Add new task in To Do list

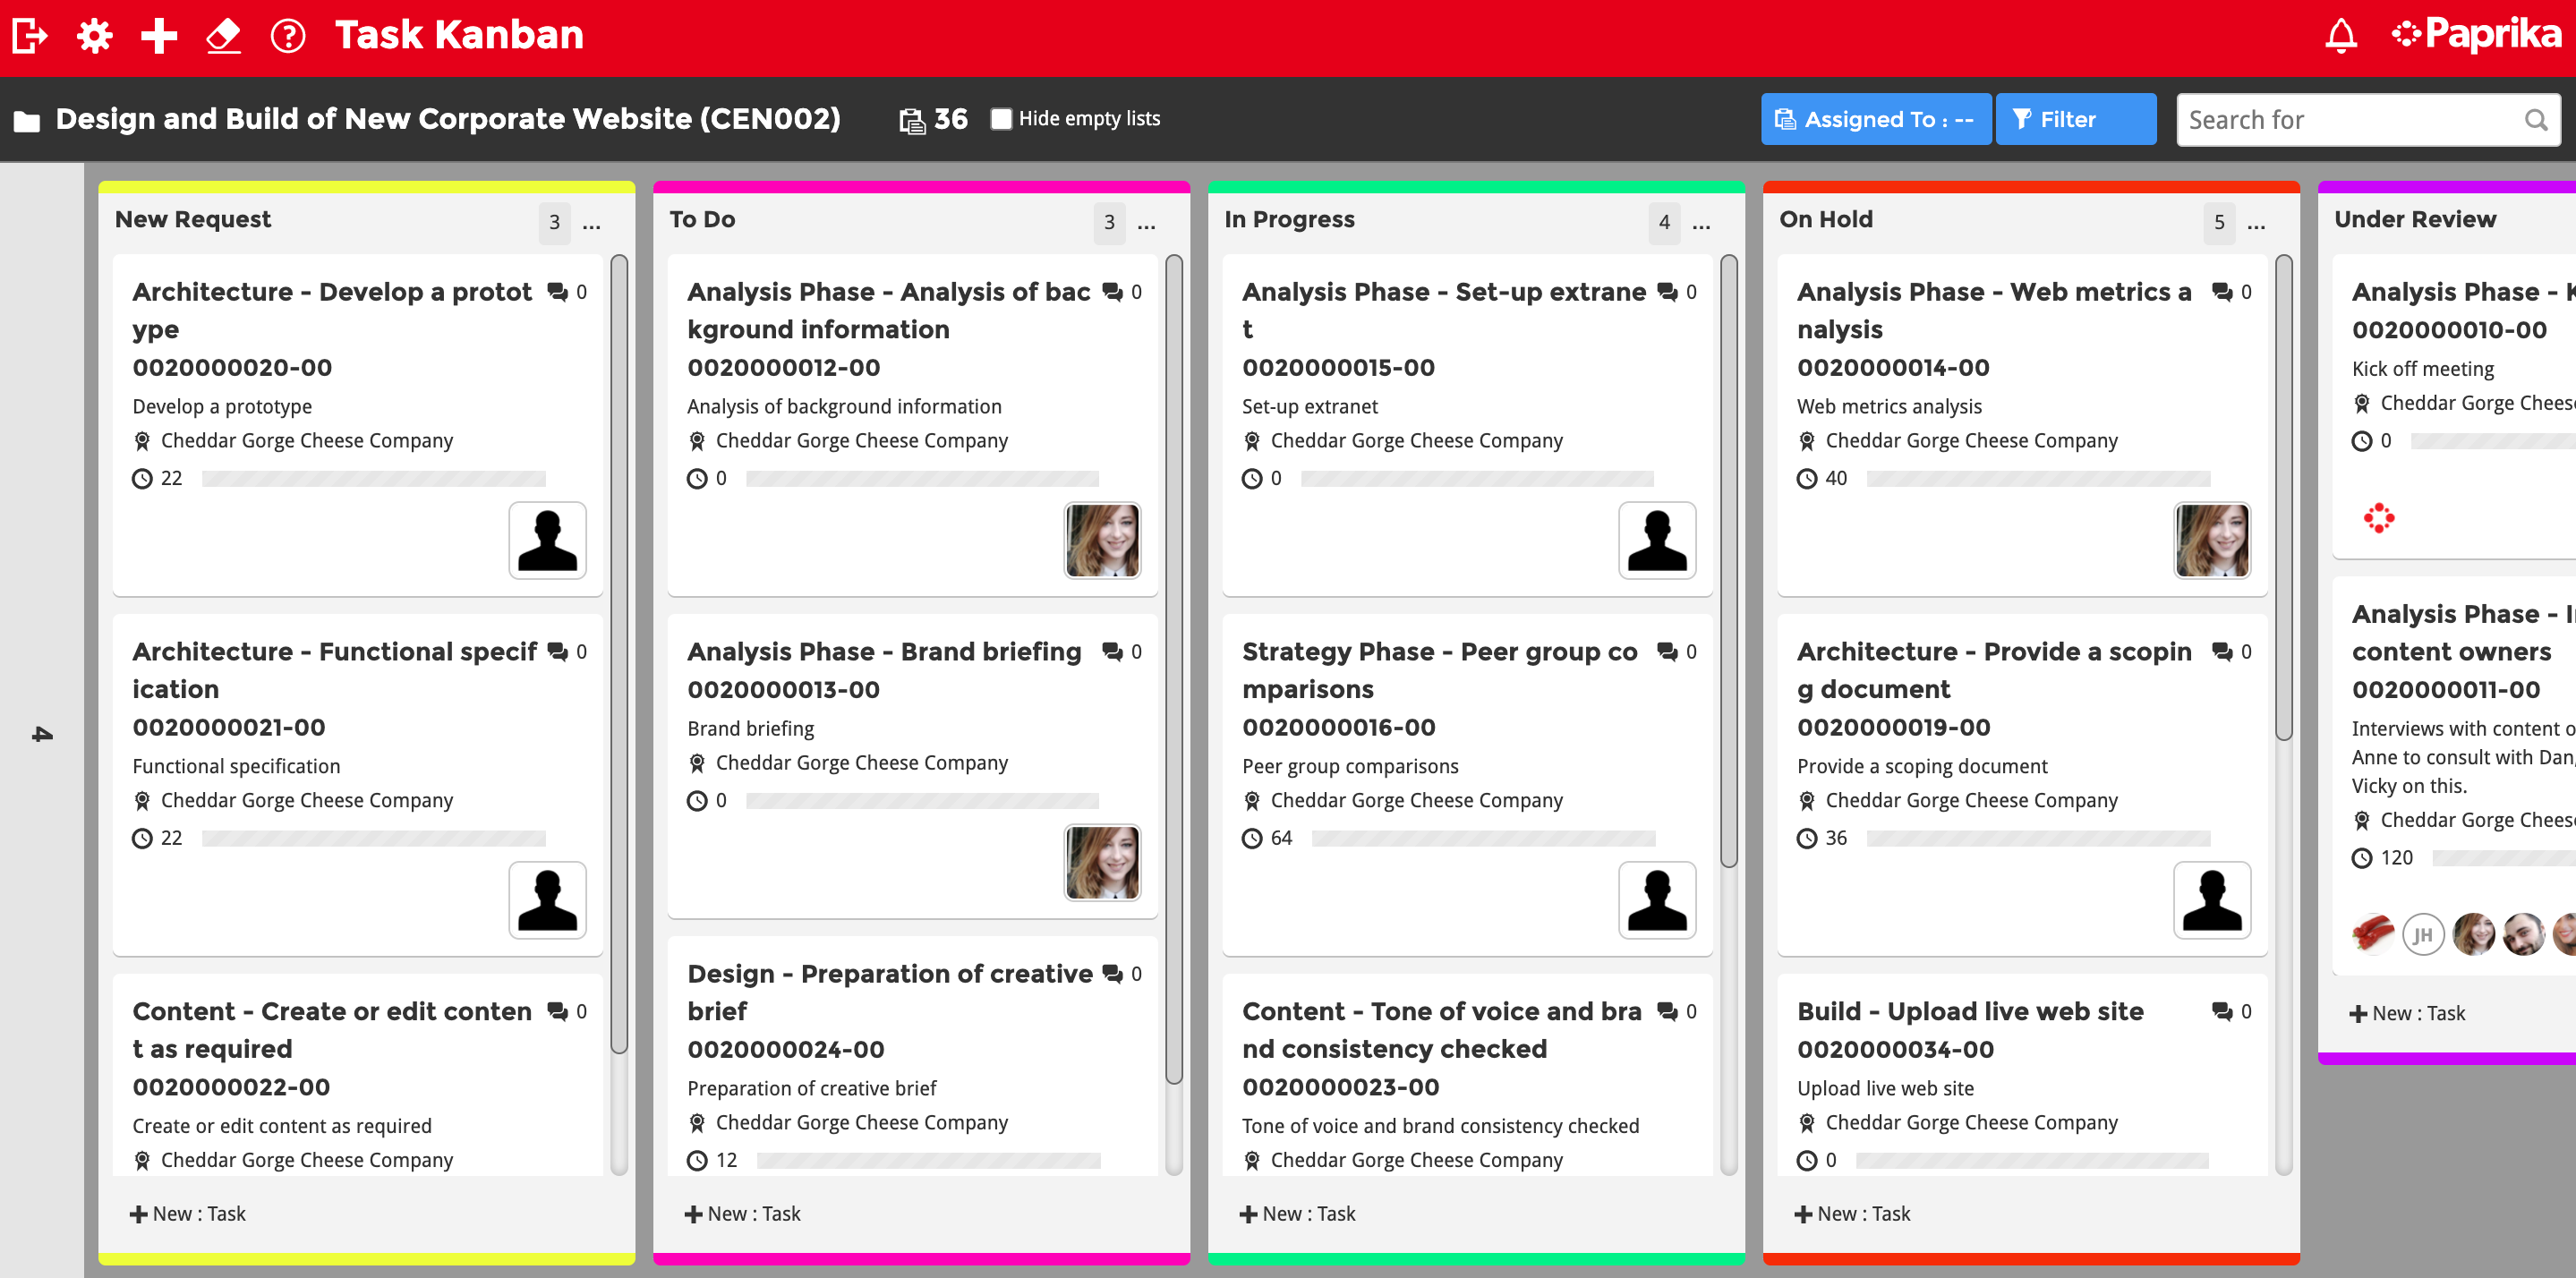point(743,1213)
